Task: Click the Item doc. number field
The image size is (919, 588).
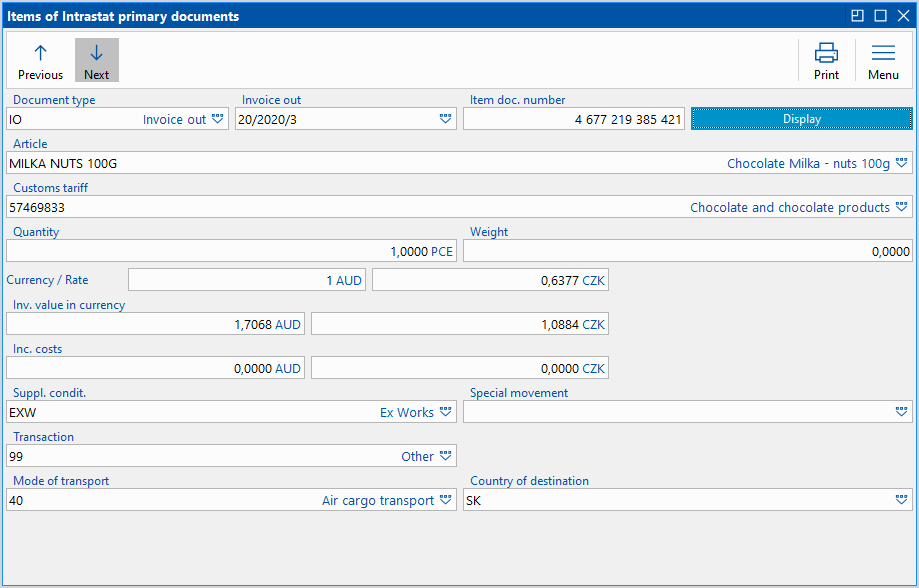Action: [x=574, y=119]
